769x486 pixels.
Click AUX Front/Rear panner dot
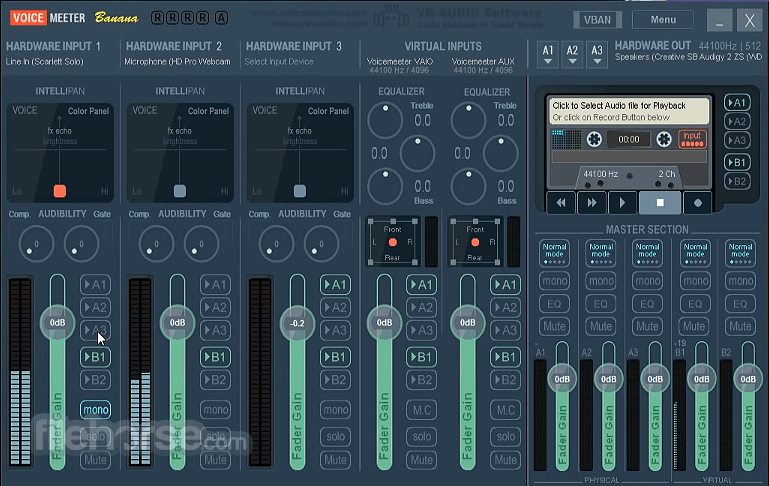[475, 242]
